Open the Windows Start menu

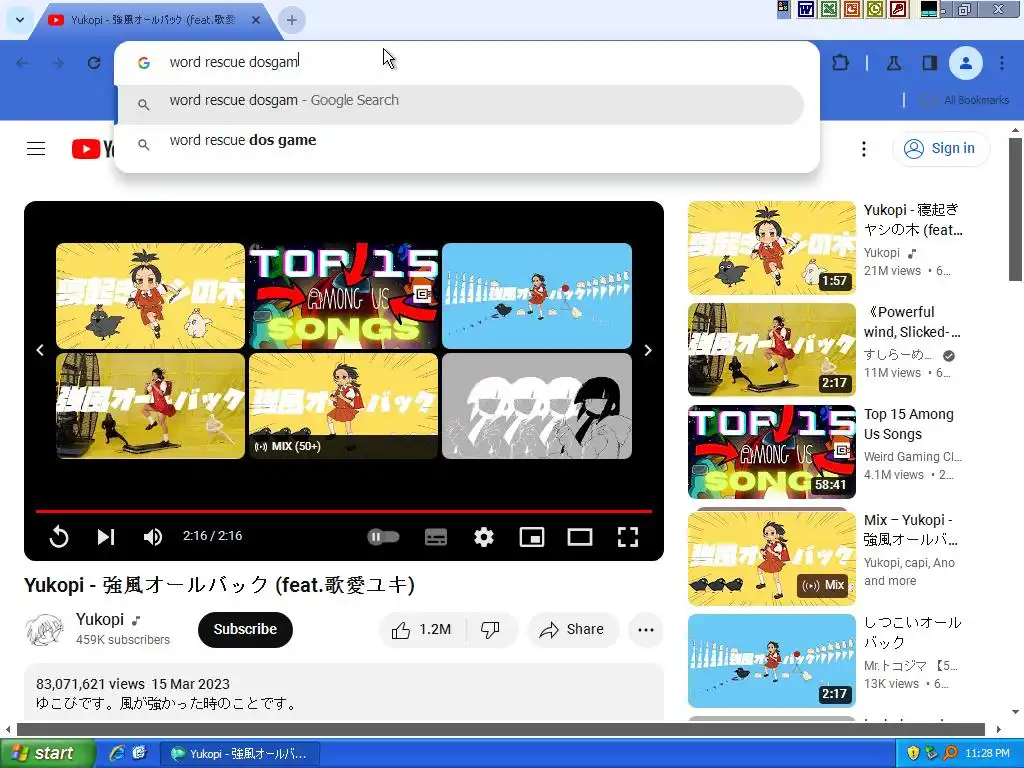pos(47,754)
